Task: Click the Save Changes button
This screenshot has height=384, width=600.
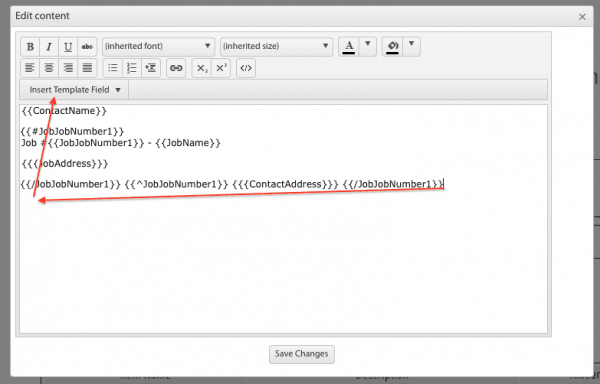Action: click(302, 354)
